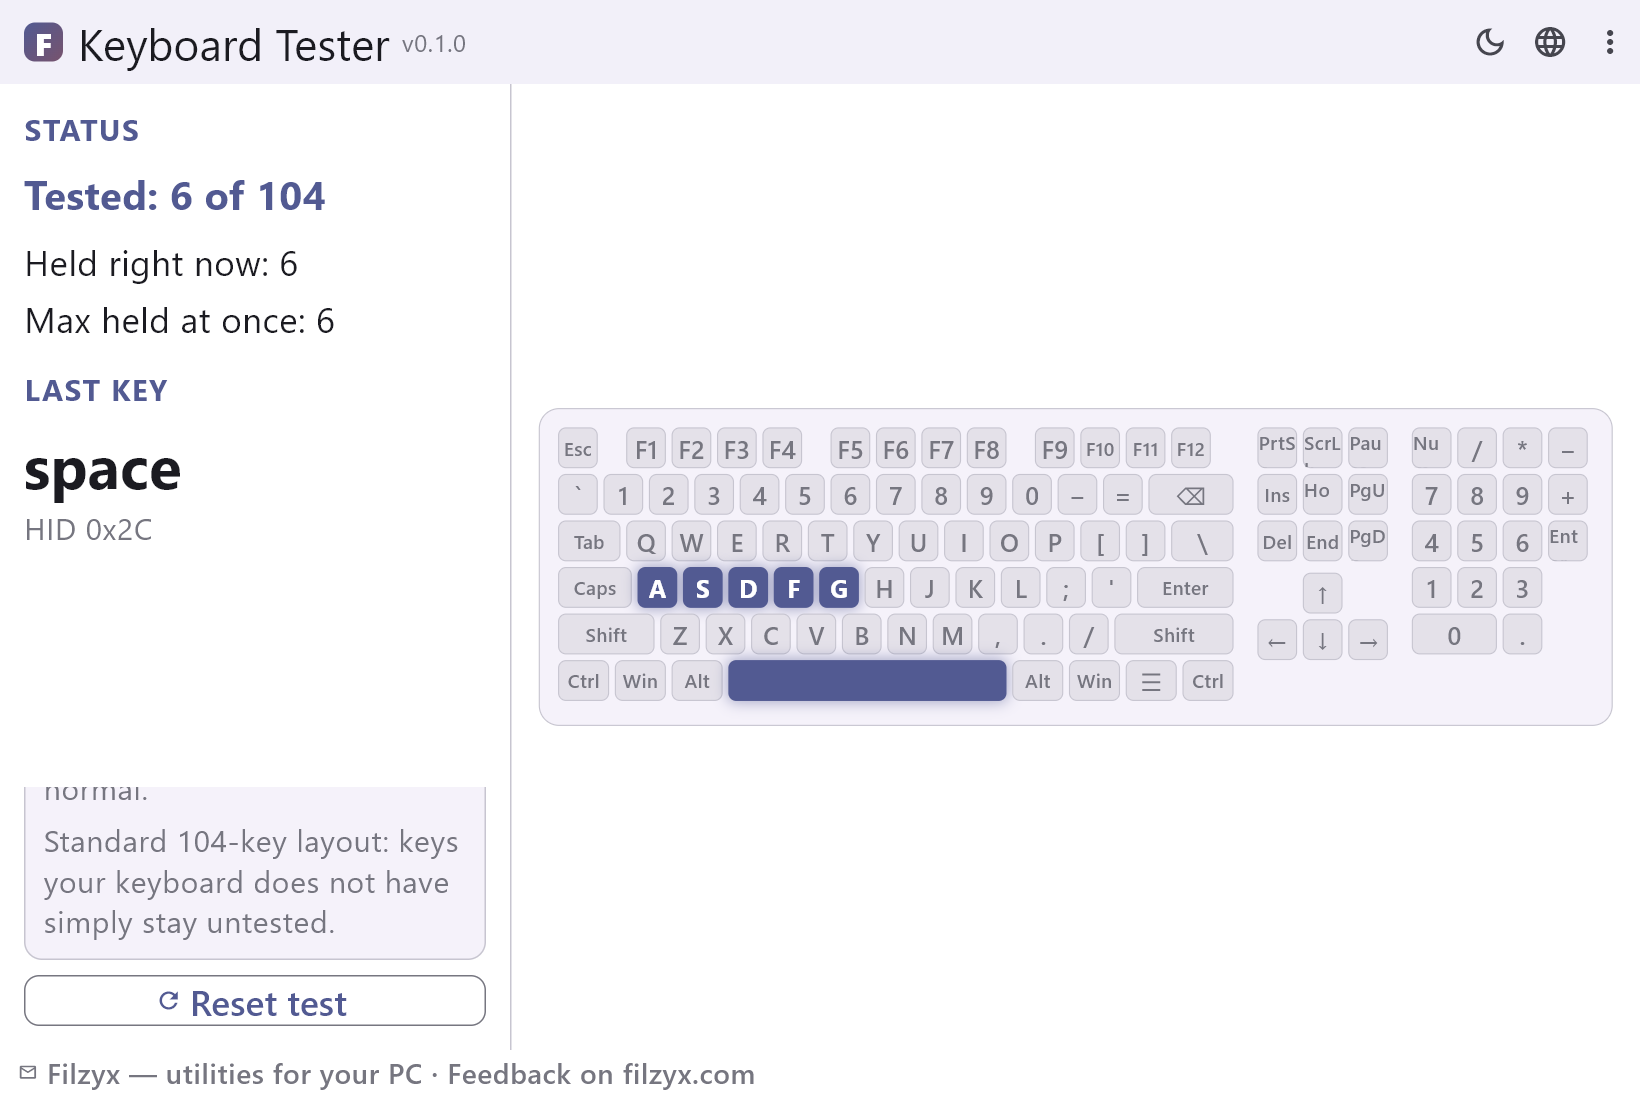Click the numpad Ent key
The height and width of the screenshot is (1095, 1640).
coord(1567,542)
